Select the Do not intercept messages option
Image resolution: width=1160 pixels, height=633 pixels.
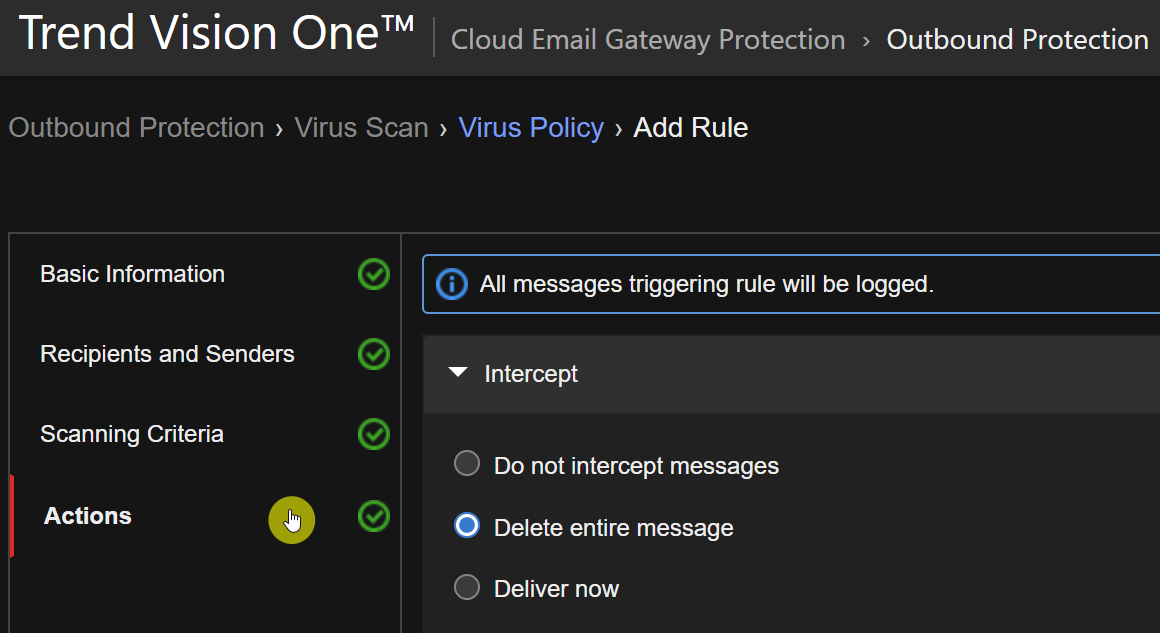click(x=467, y=465)
